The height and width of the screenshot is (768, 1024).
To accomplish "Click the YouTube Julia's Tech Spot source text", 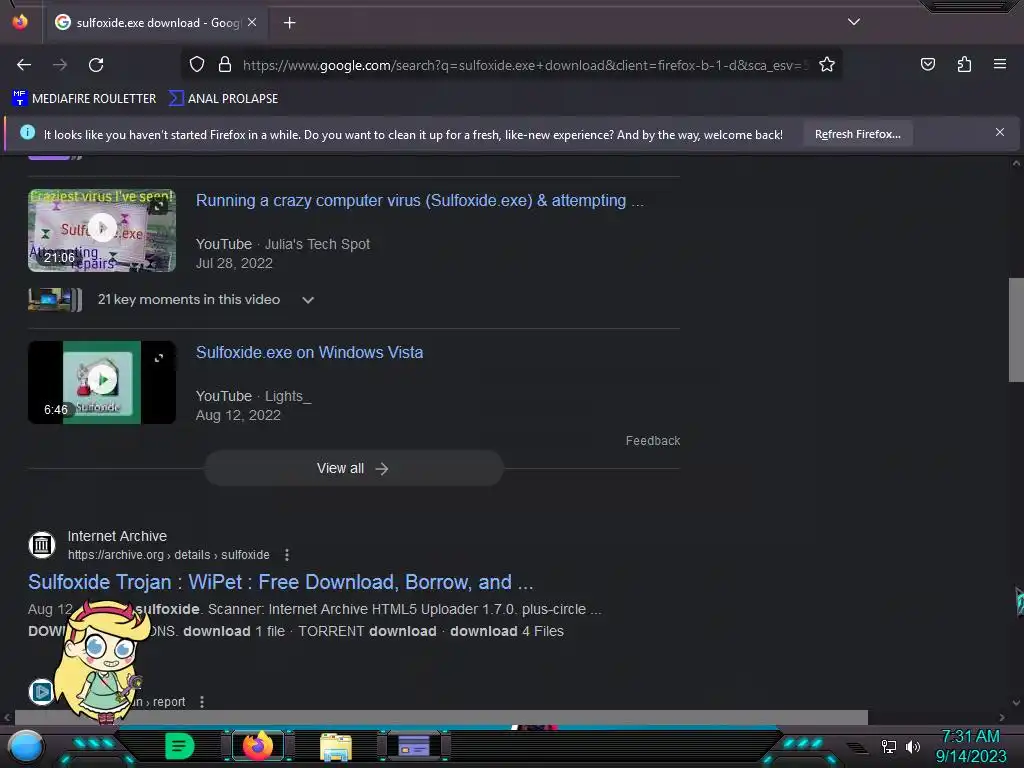I will [x=283, y=244].
